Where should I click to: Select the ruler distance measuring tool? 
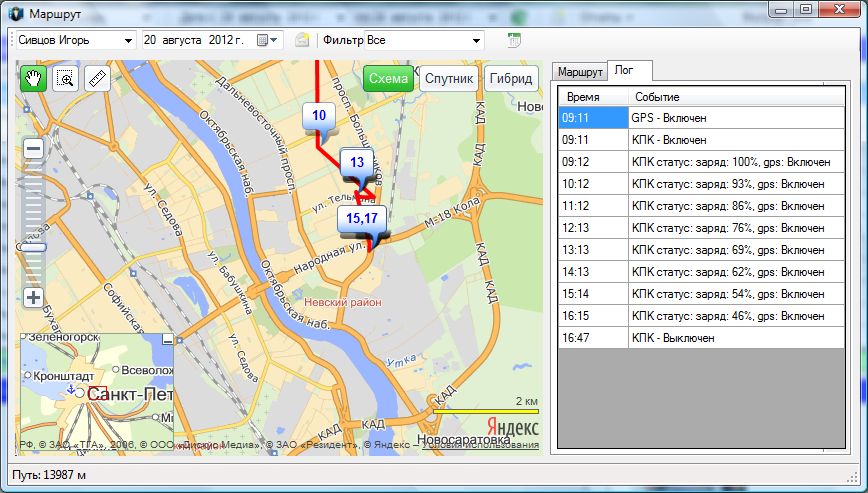pyautogui.click(x=97, y=79)
